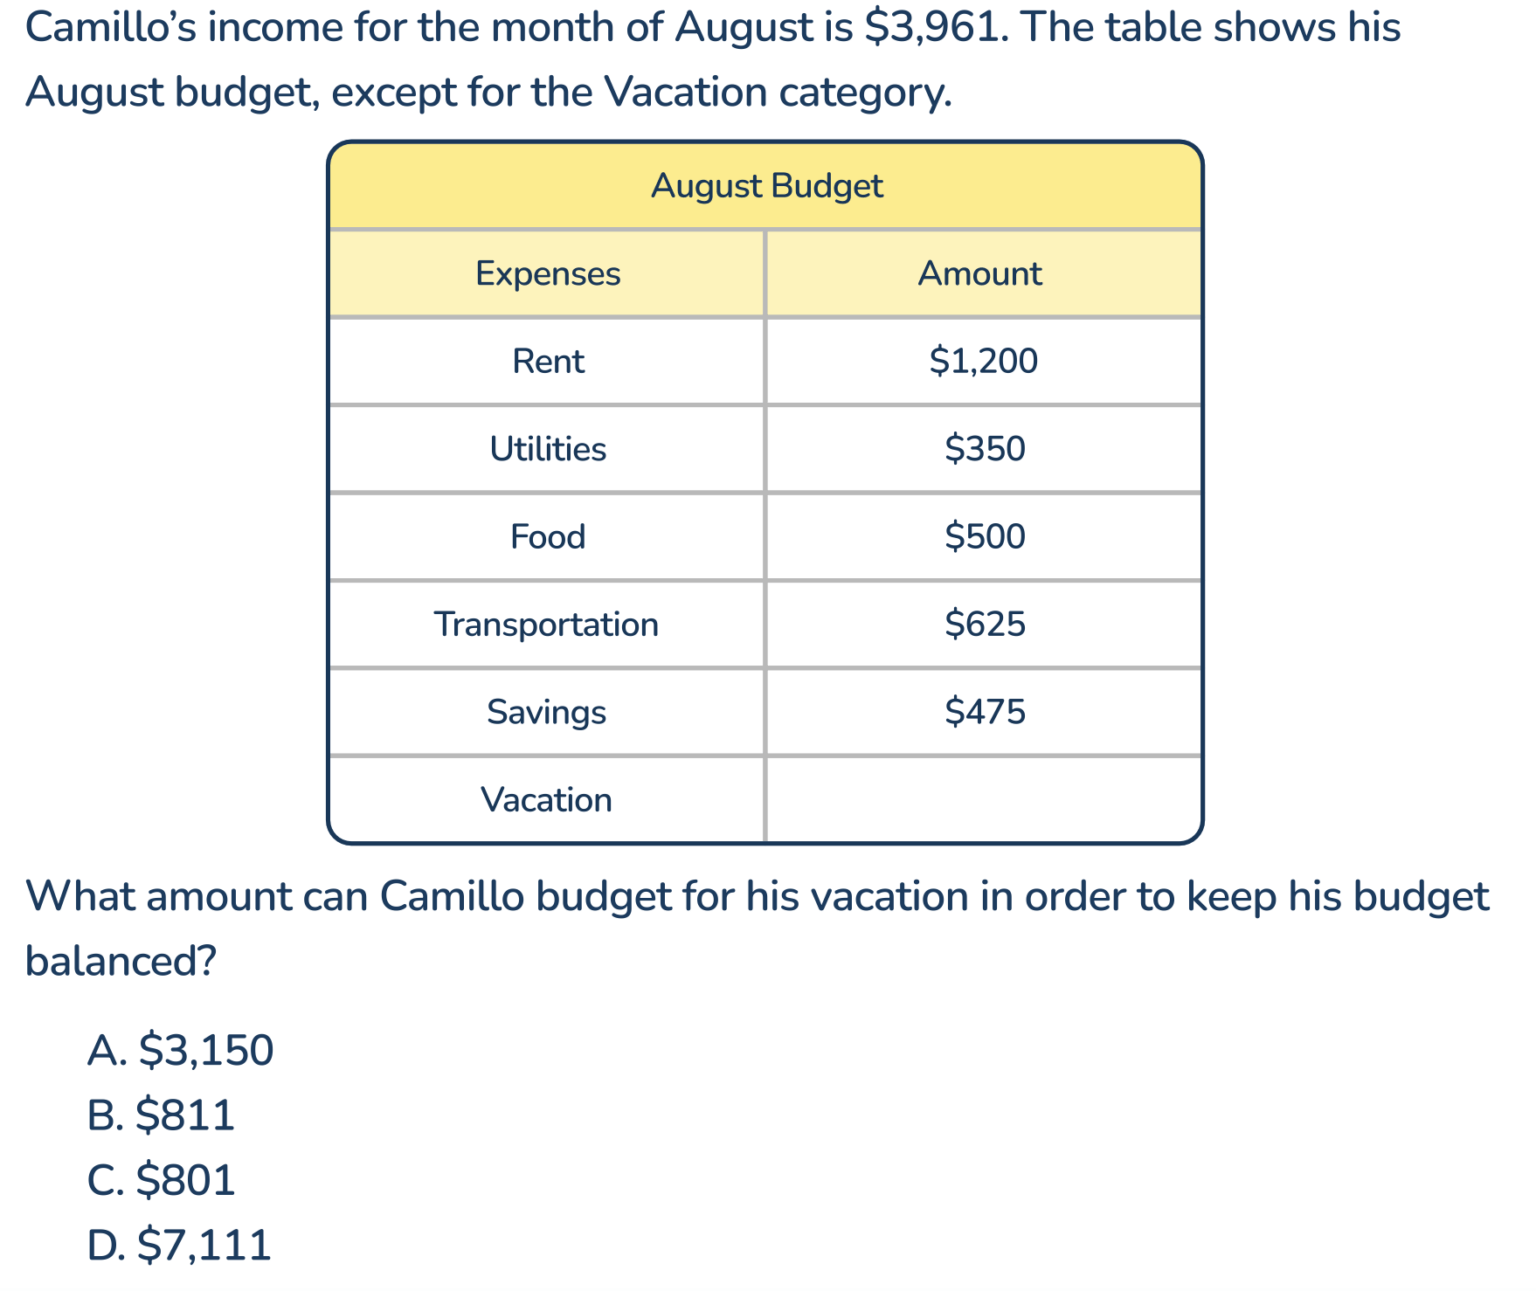
Task: Select answer choice A, $3,150
Action: [x=180, y=1050]
